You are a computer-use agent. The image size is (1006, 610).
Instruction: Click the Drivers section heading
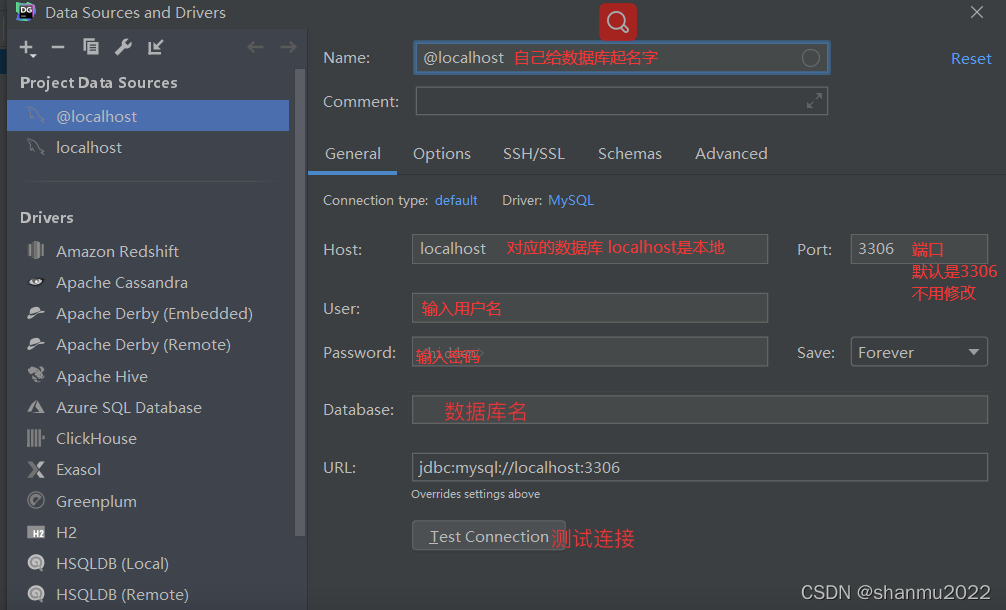46,217
